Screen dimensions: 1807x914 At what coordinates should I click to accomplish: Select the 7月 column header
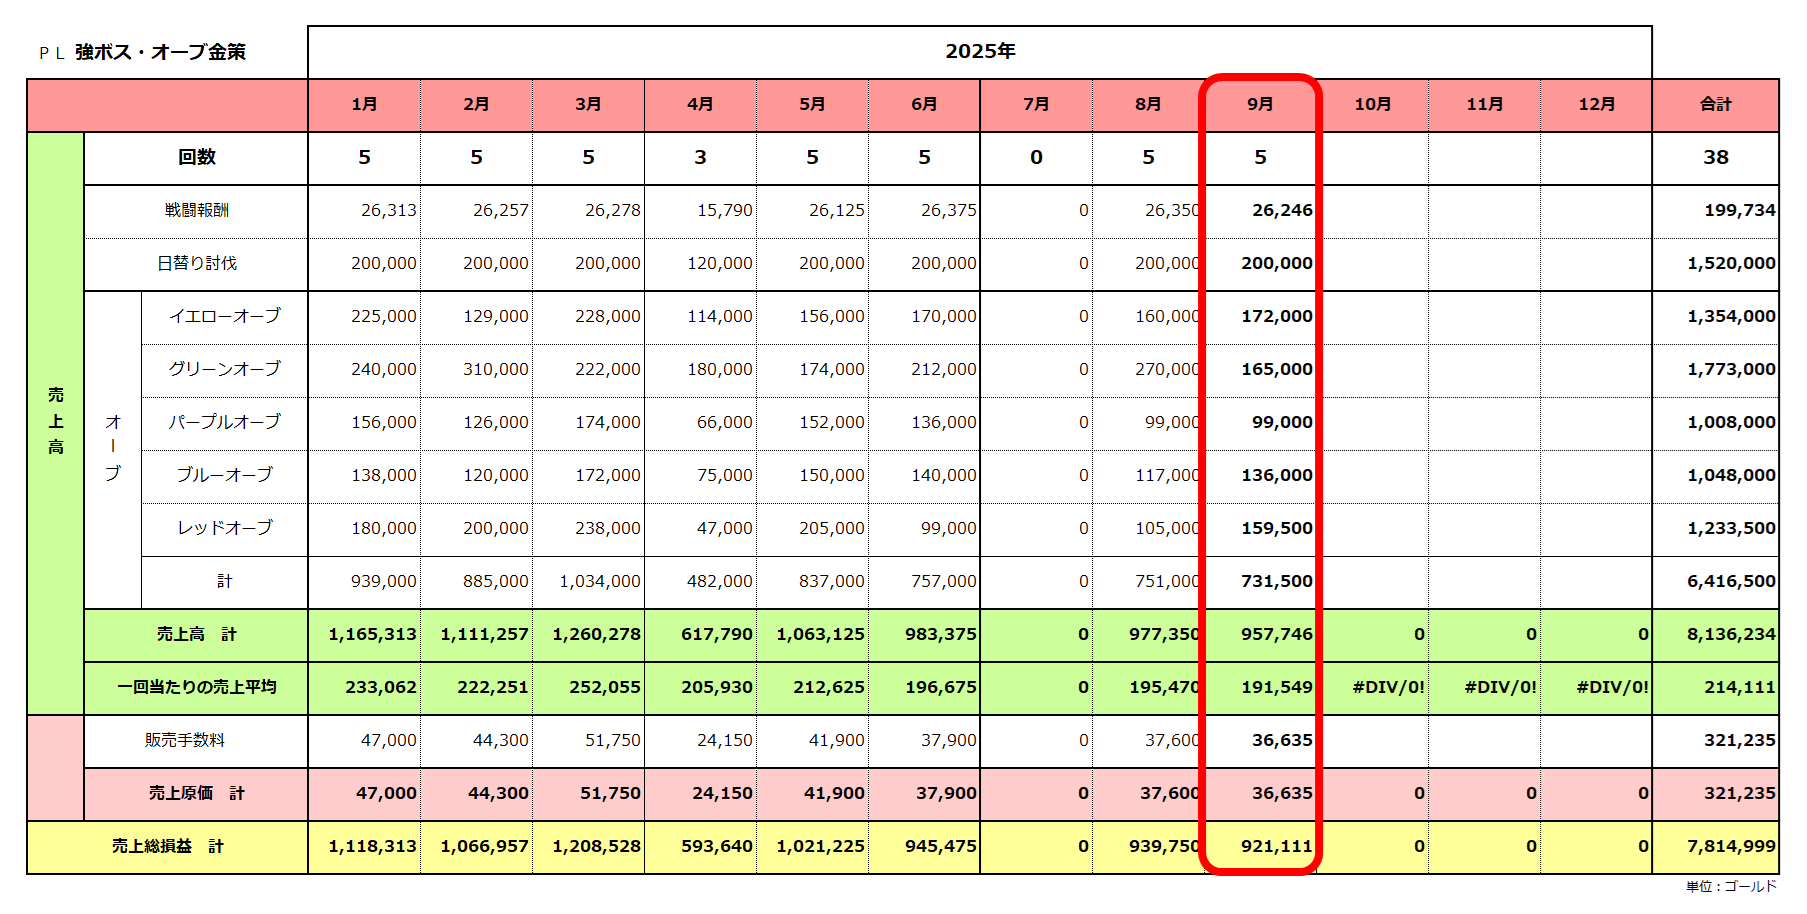(x=1036, y=104)
